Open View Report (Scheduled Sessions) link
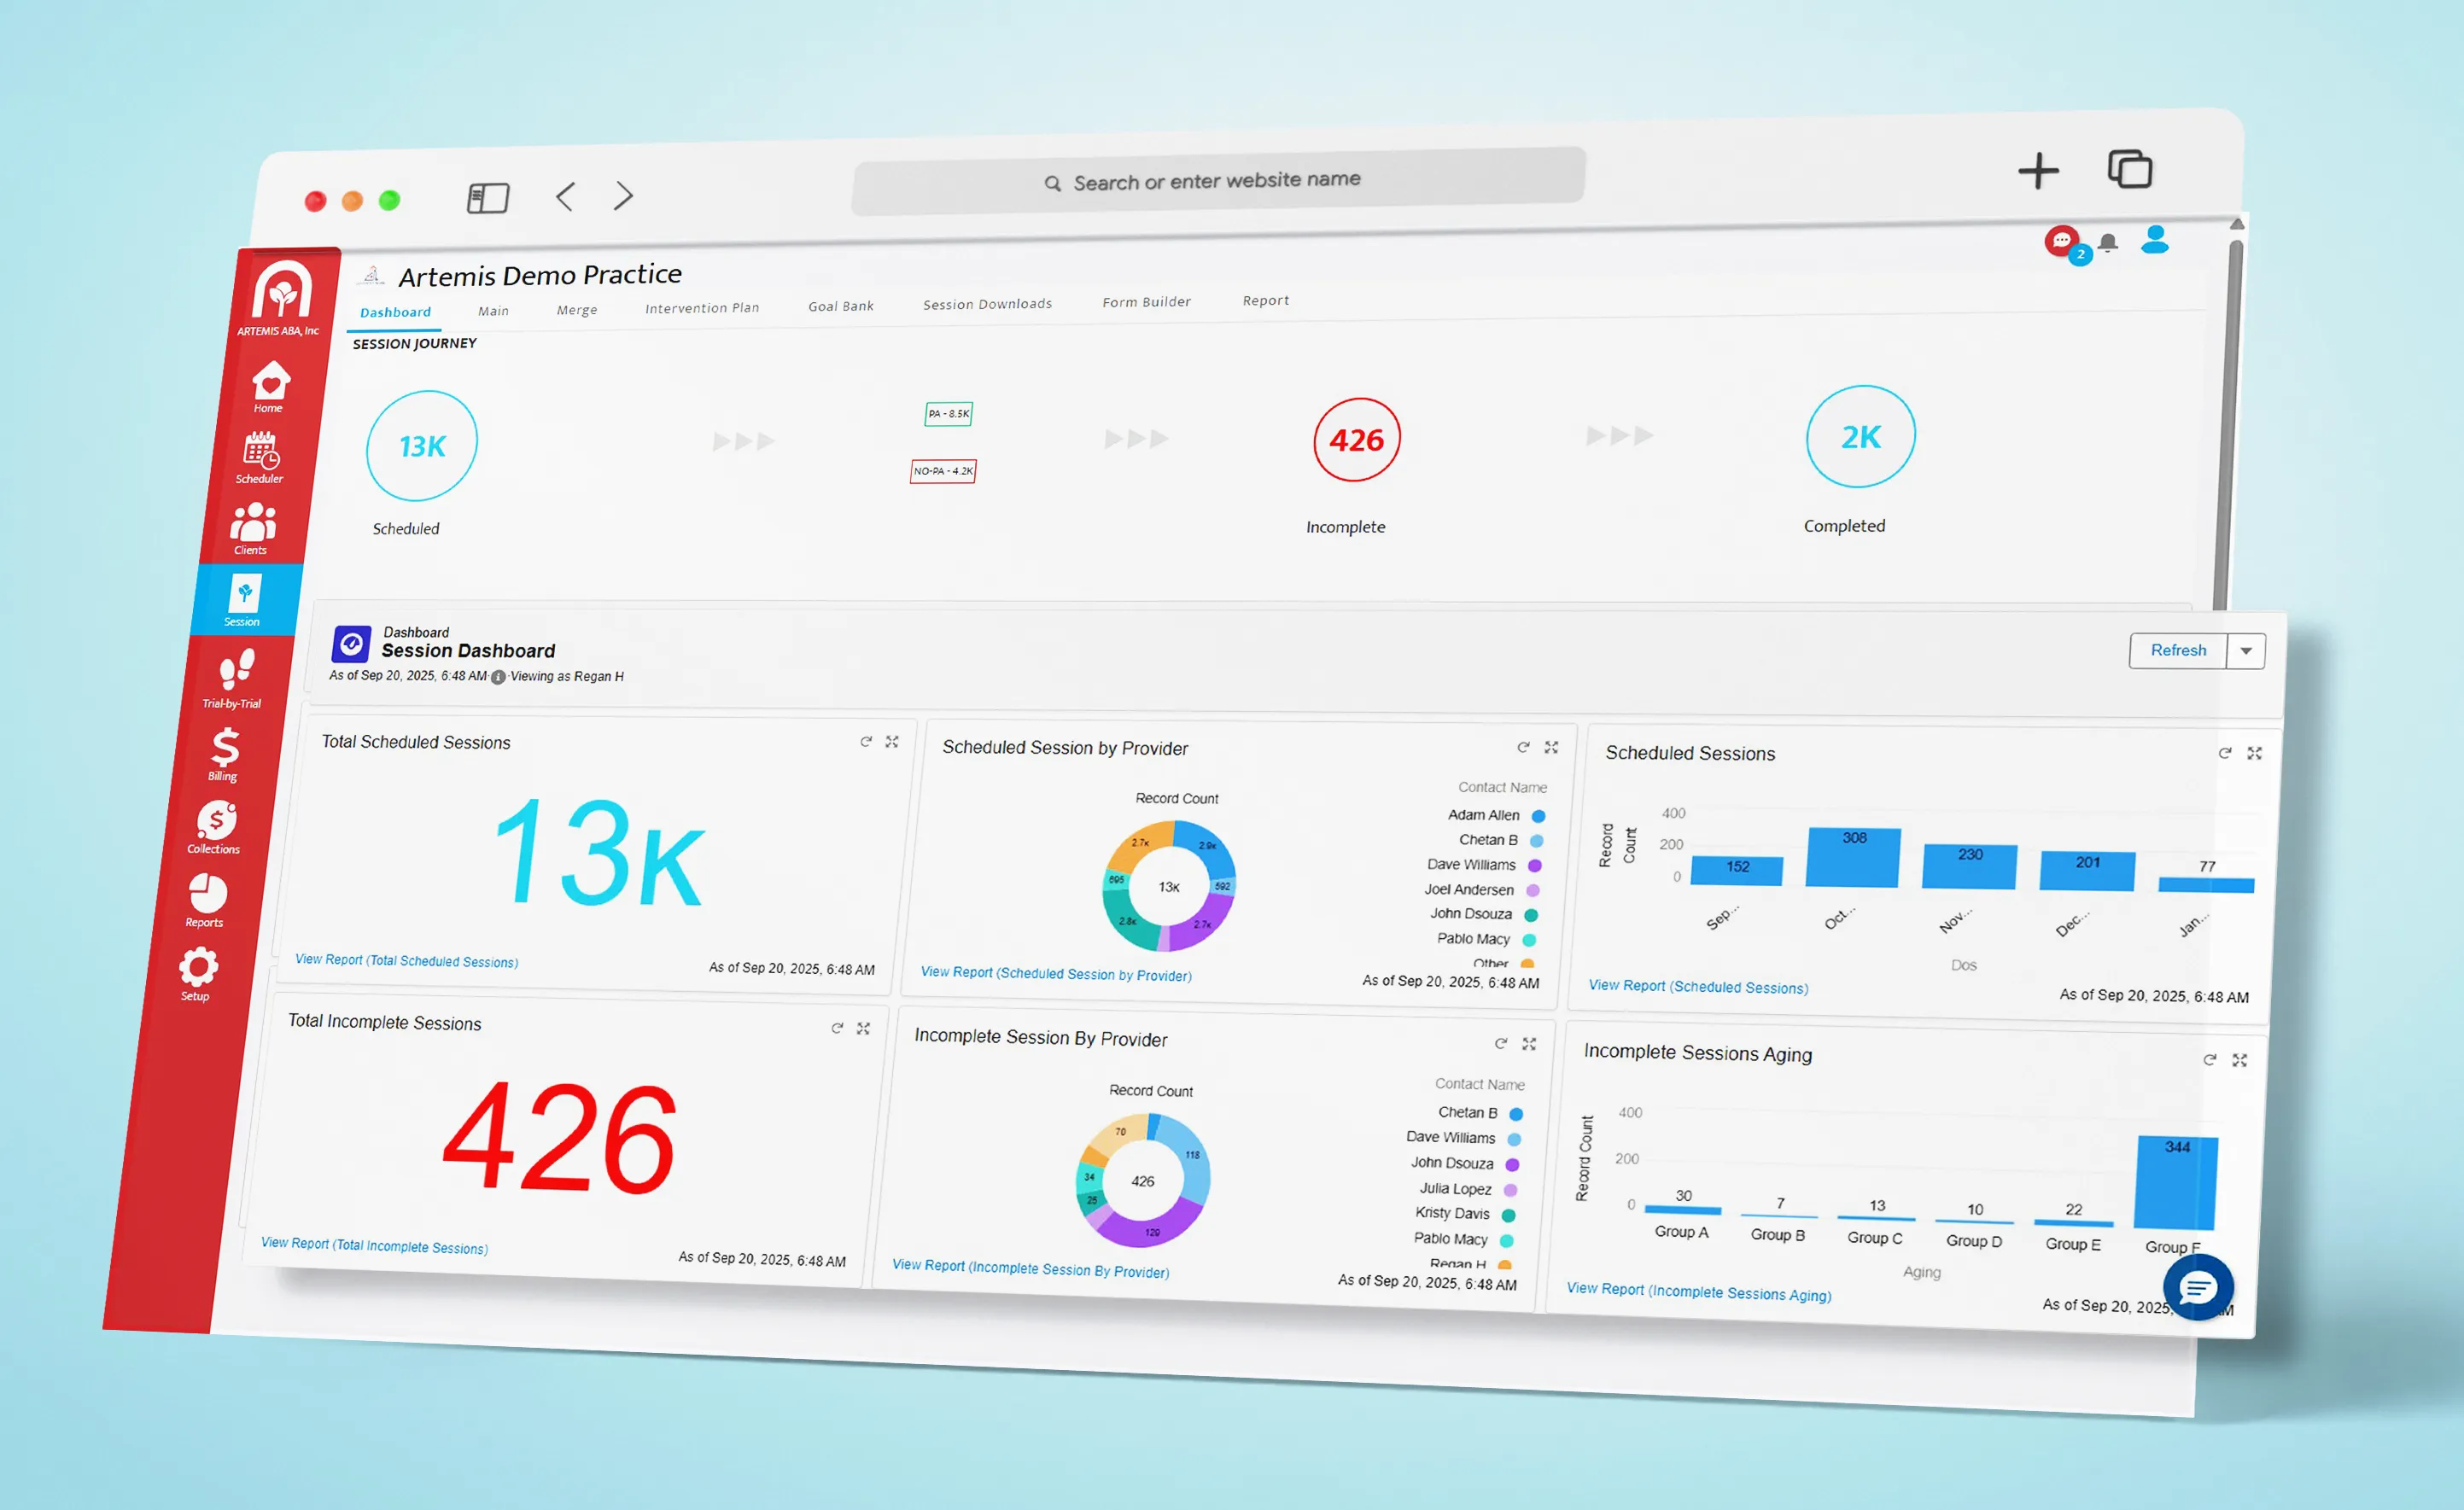Viewport: 2464px width, 1510px height. coord(1698,986)
